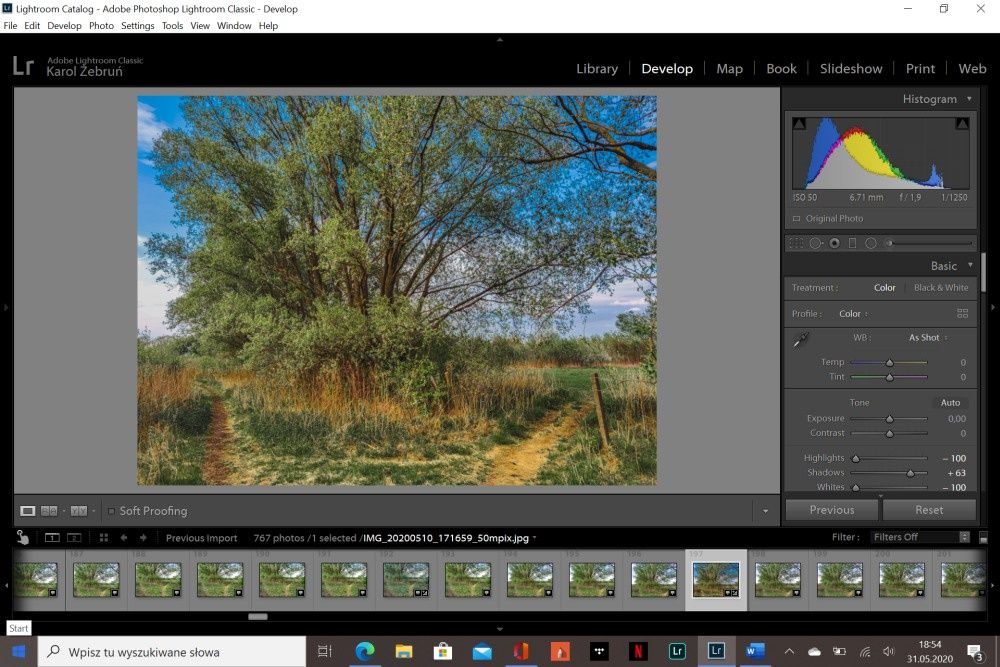The image size is (1000, 667).
Task: Switch to the Print module
Action: (x=920, y=68)
